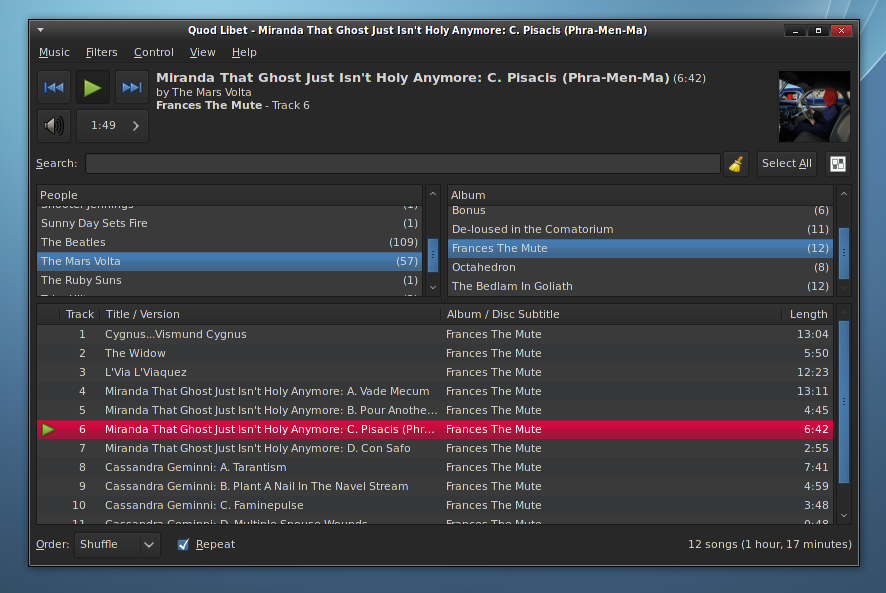
Task: Sort by Title / Version column header
Action: coord(270,314)
